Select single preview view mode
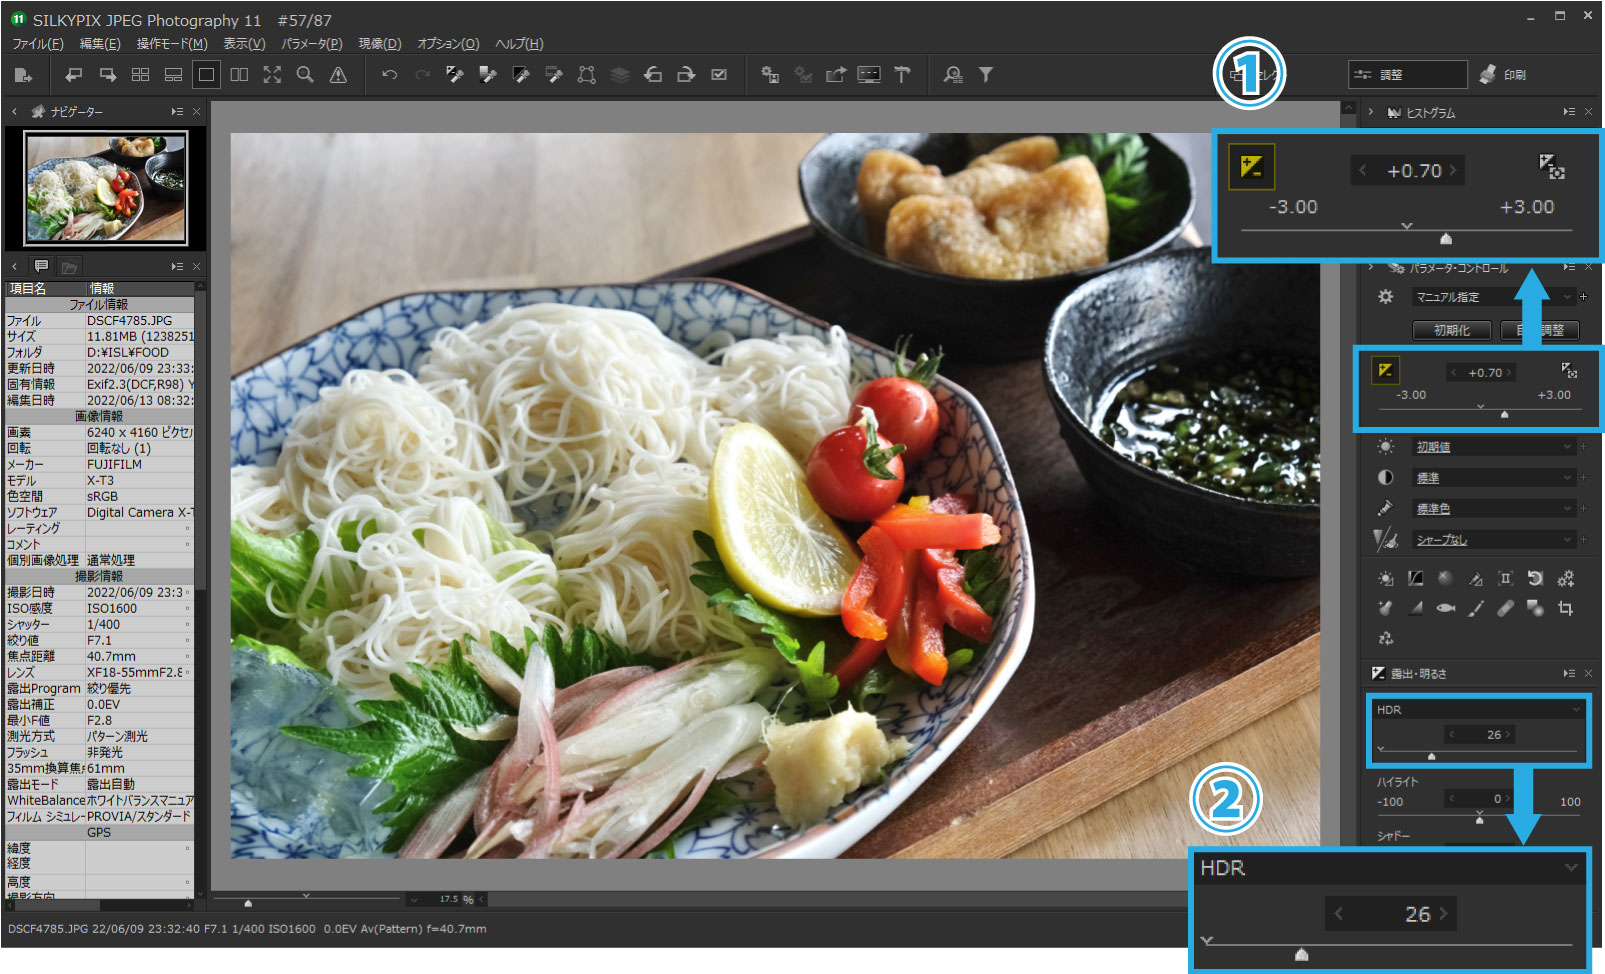The height and width of the screenshot is (974, 1605). [x=206, y=75]
